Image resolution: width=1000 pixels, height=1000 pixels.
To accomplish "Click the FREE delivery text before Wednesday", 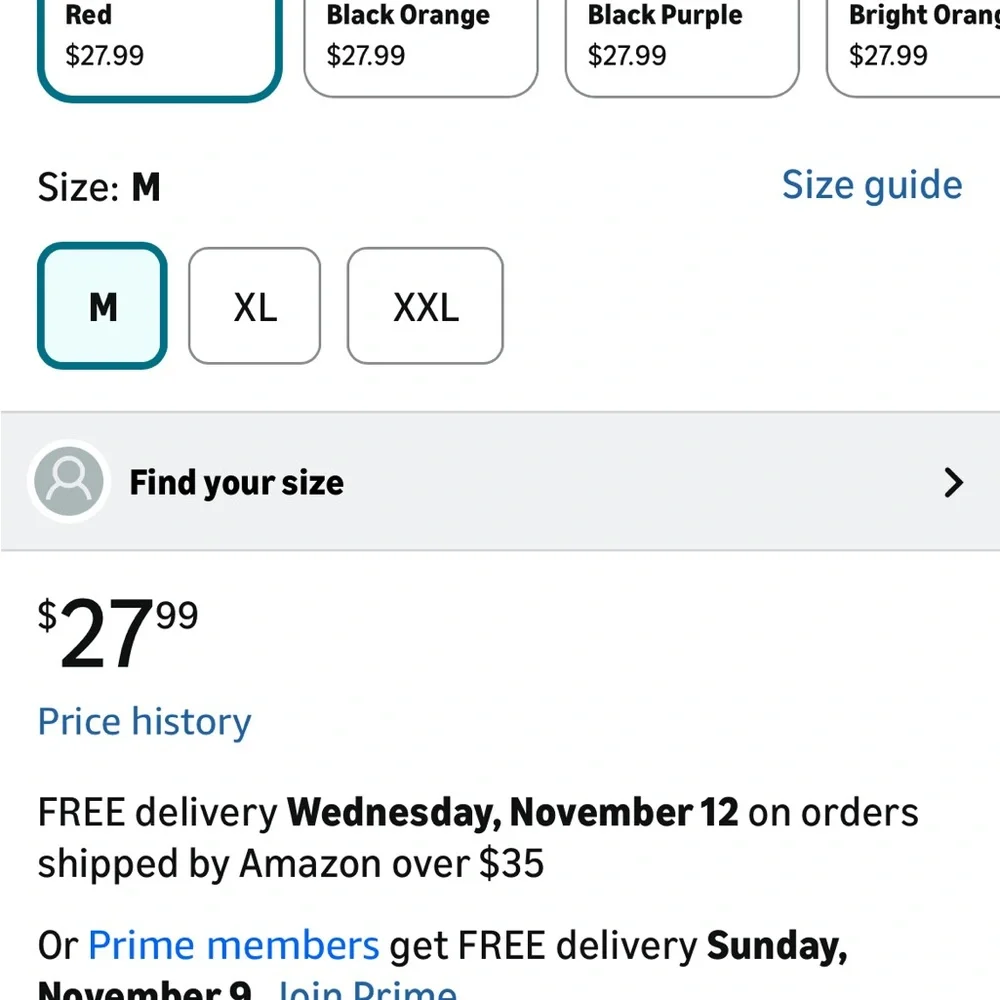I will [x=157, y=812].
